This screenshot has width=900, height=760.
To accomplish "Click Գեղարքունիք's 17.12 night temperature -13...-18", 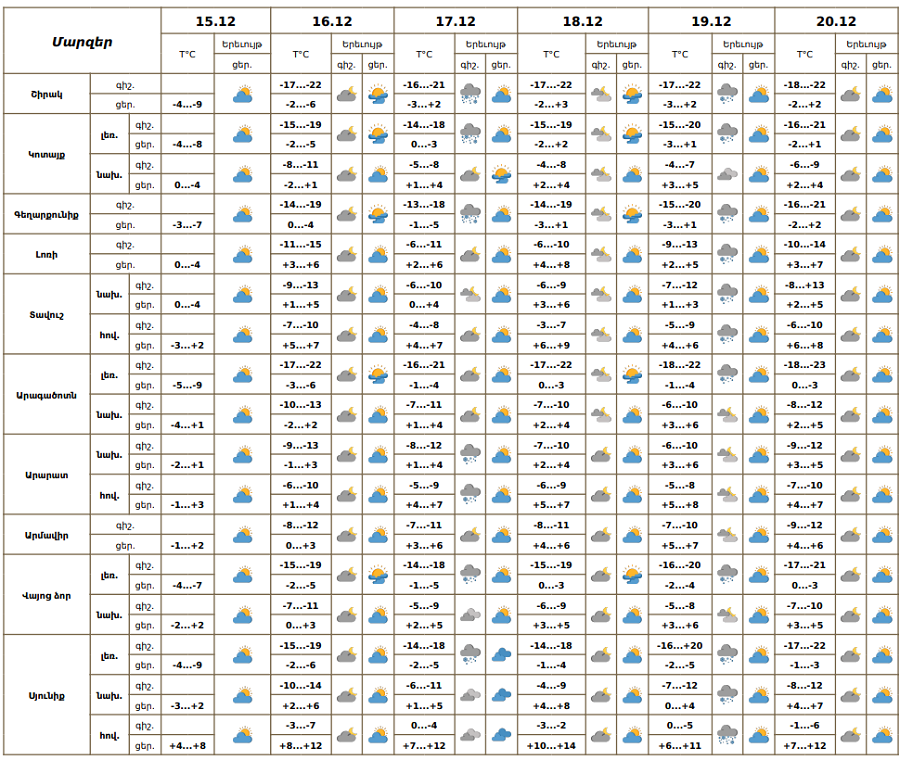I will [x=424, y=204].
